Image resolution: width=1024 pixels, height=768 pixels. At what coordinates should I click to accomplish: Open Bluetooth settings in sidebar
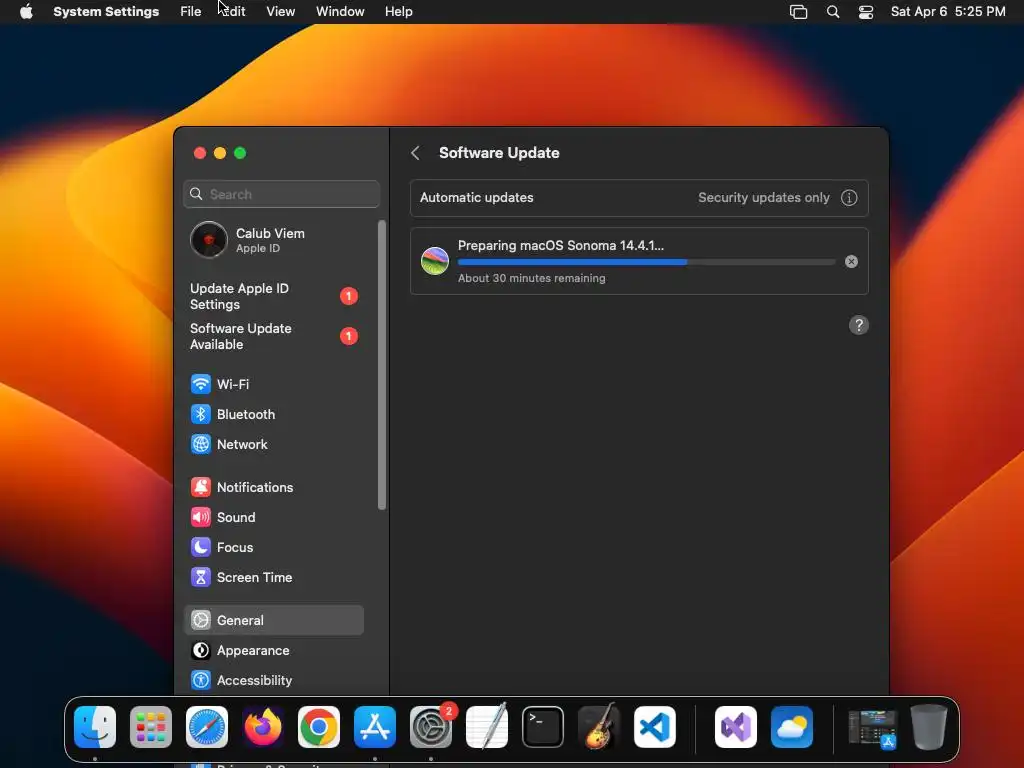[273, 414]
